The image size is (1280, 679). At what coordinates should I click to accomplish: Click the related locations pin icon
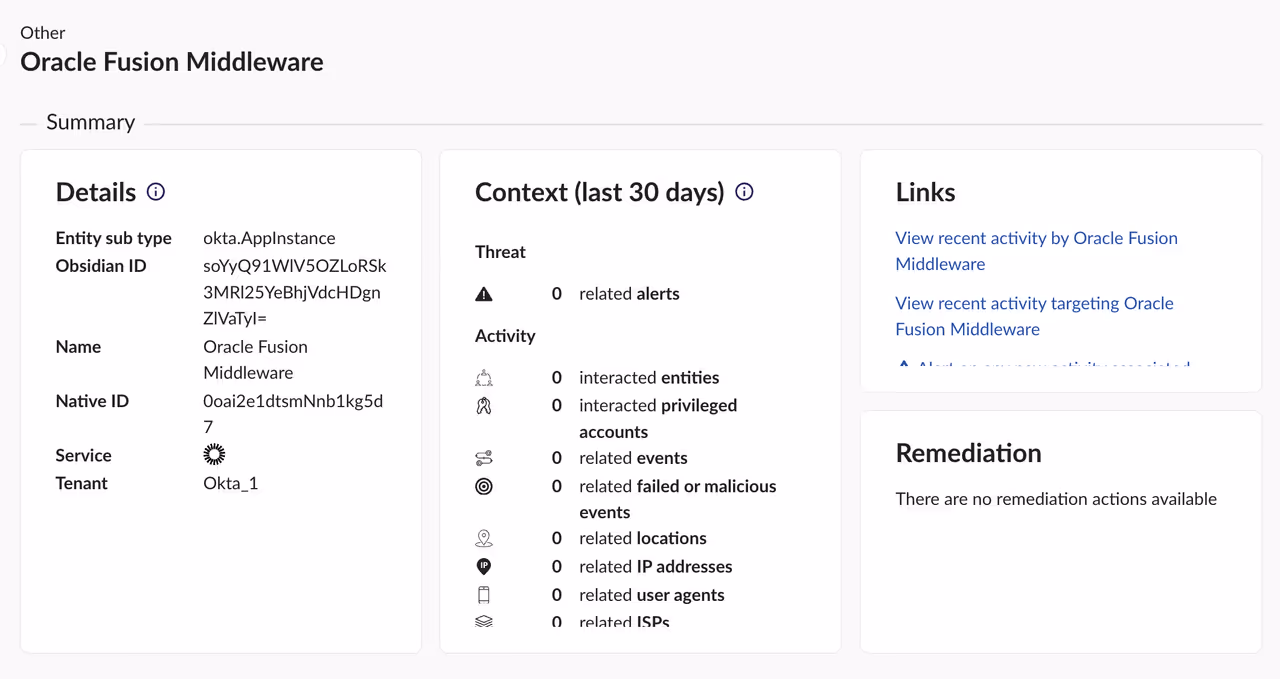[x=484, y=539]
